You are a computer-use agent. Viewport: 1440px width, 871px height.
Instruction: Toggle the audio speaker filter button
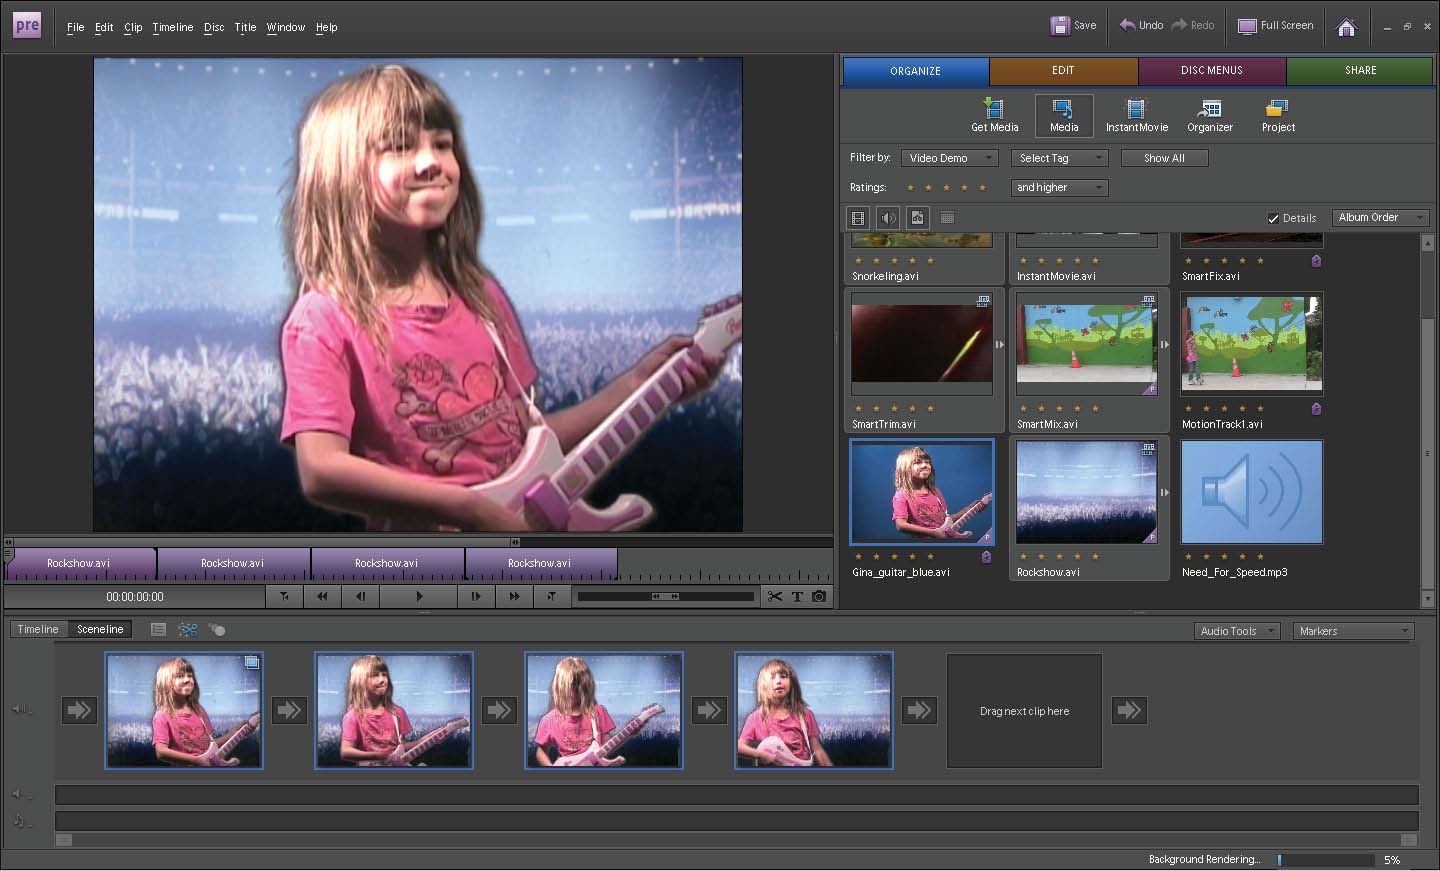[x=888, y=218]
